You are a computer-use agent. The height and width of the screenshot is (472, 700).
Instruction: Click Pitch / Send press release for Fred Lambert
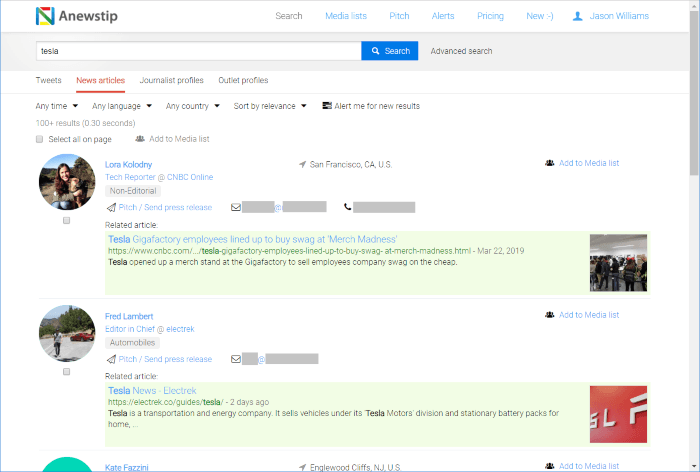point(165,359)
